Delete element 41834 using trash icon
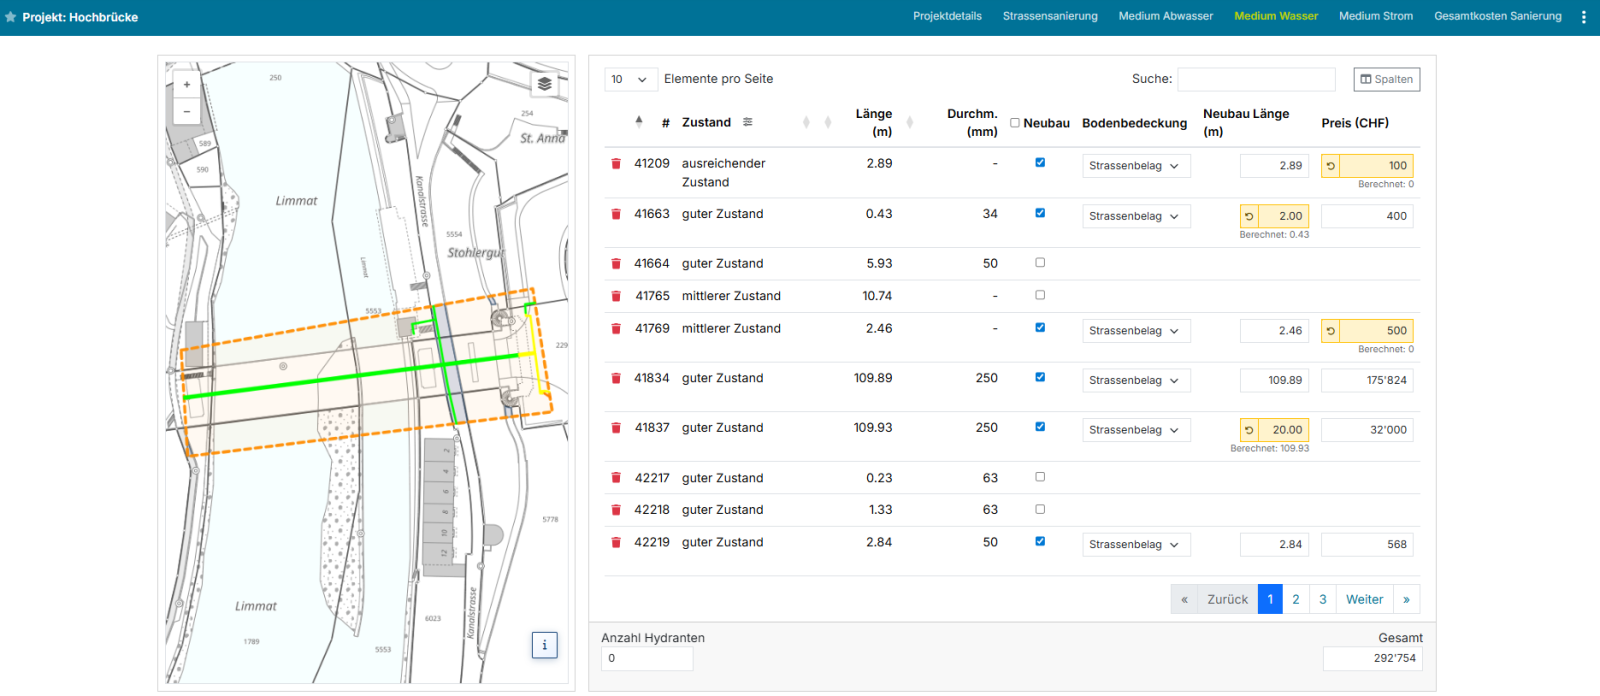This screenshot has height=696, width=1600. pyautogui.click(x=616, y=378)
